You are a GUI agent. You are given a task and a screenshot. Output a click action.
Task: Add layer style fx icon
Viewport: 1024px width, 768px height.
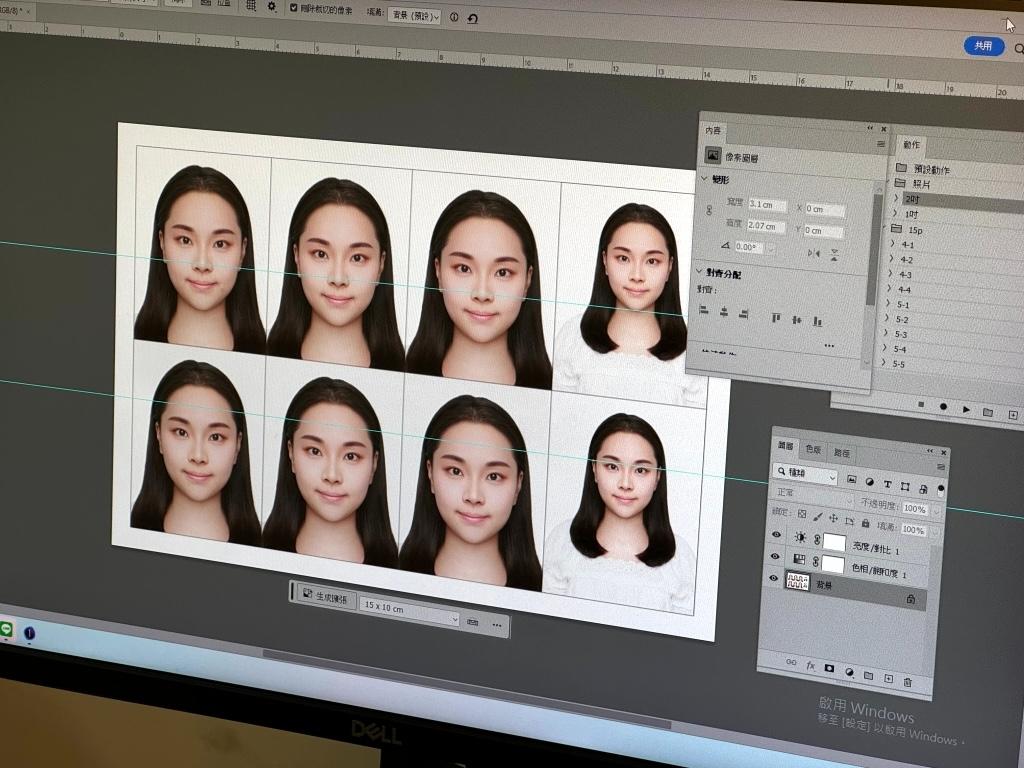(810, 665)
